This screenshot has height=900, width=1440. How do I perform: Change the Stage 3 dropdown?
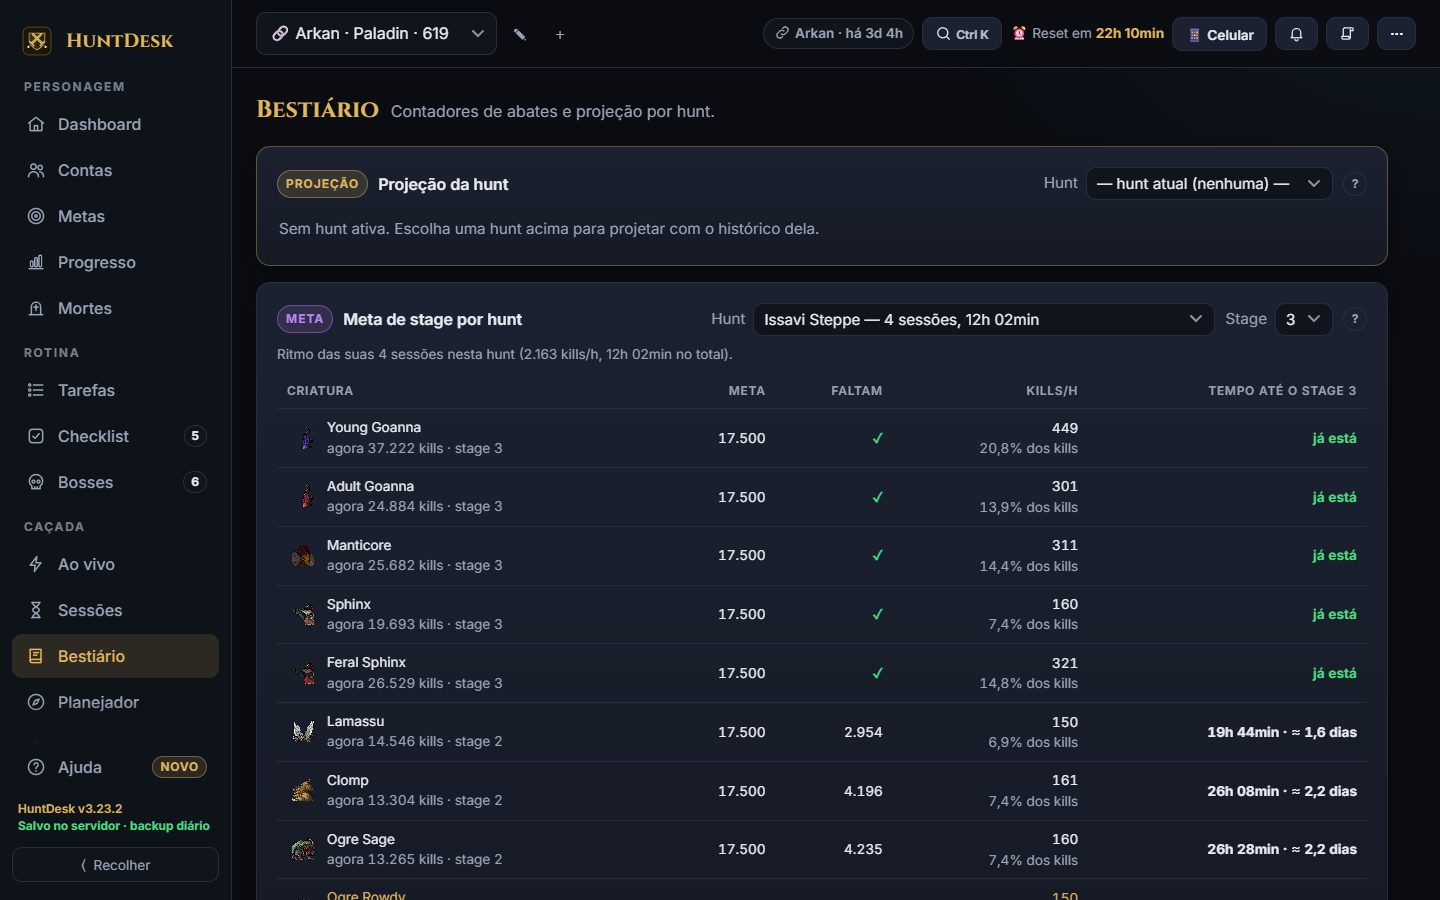point(1303,319)
